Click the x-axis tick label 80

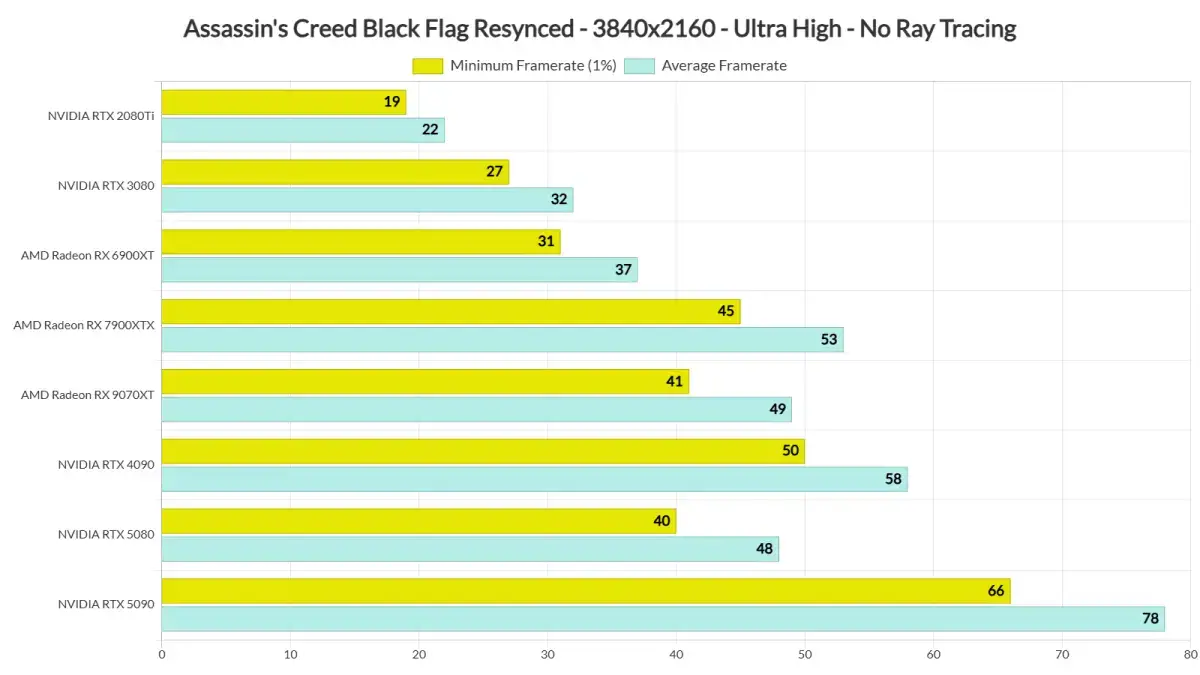(1189, 655)
